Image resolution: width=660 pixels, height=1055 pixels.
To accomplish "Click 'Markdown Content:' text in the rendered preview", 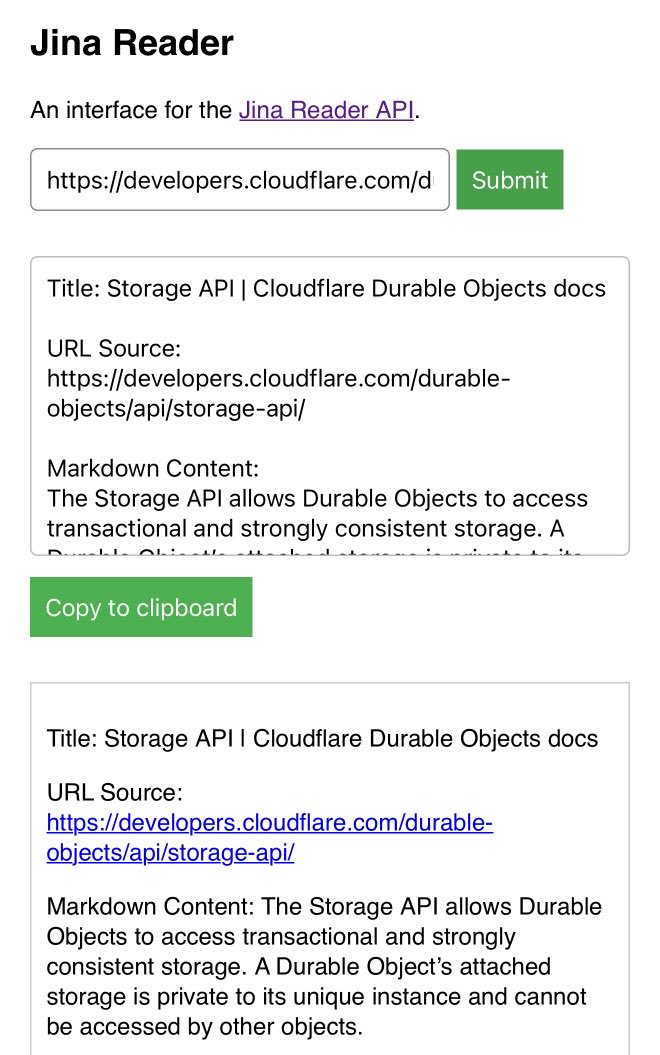I will coord(152,907).
